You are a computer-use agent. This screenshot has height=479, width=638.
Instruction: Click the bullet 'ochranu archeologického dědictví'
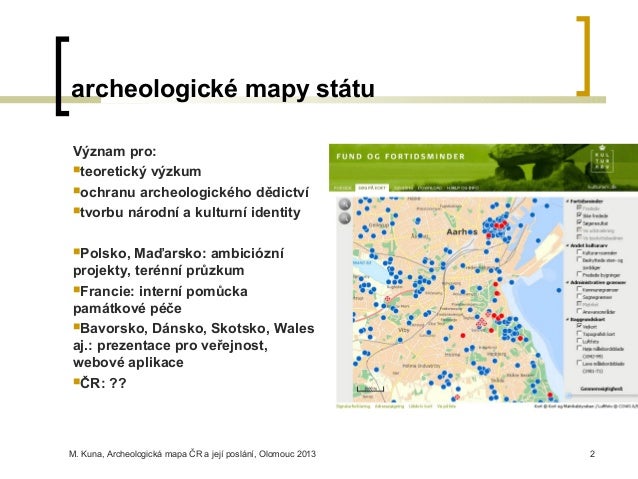point(191,192)
